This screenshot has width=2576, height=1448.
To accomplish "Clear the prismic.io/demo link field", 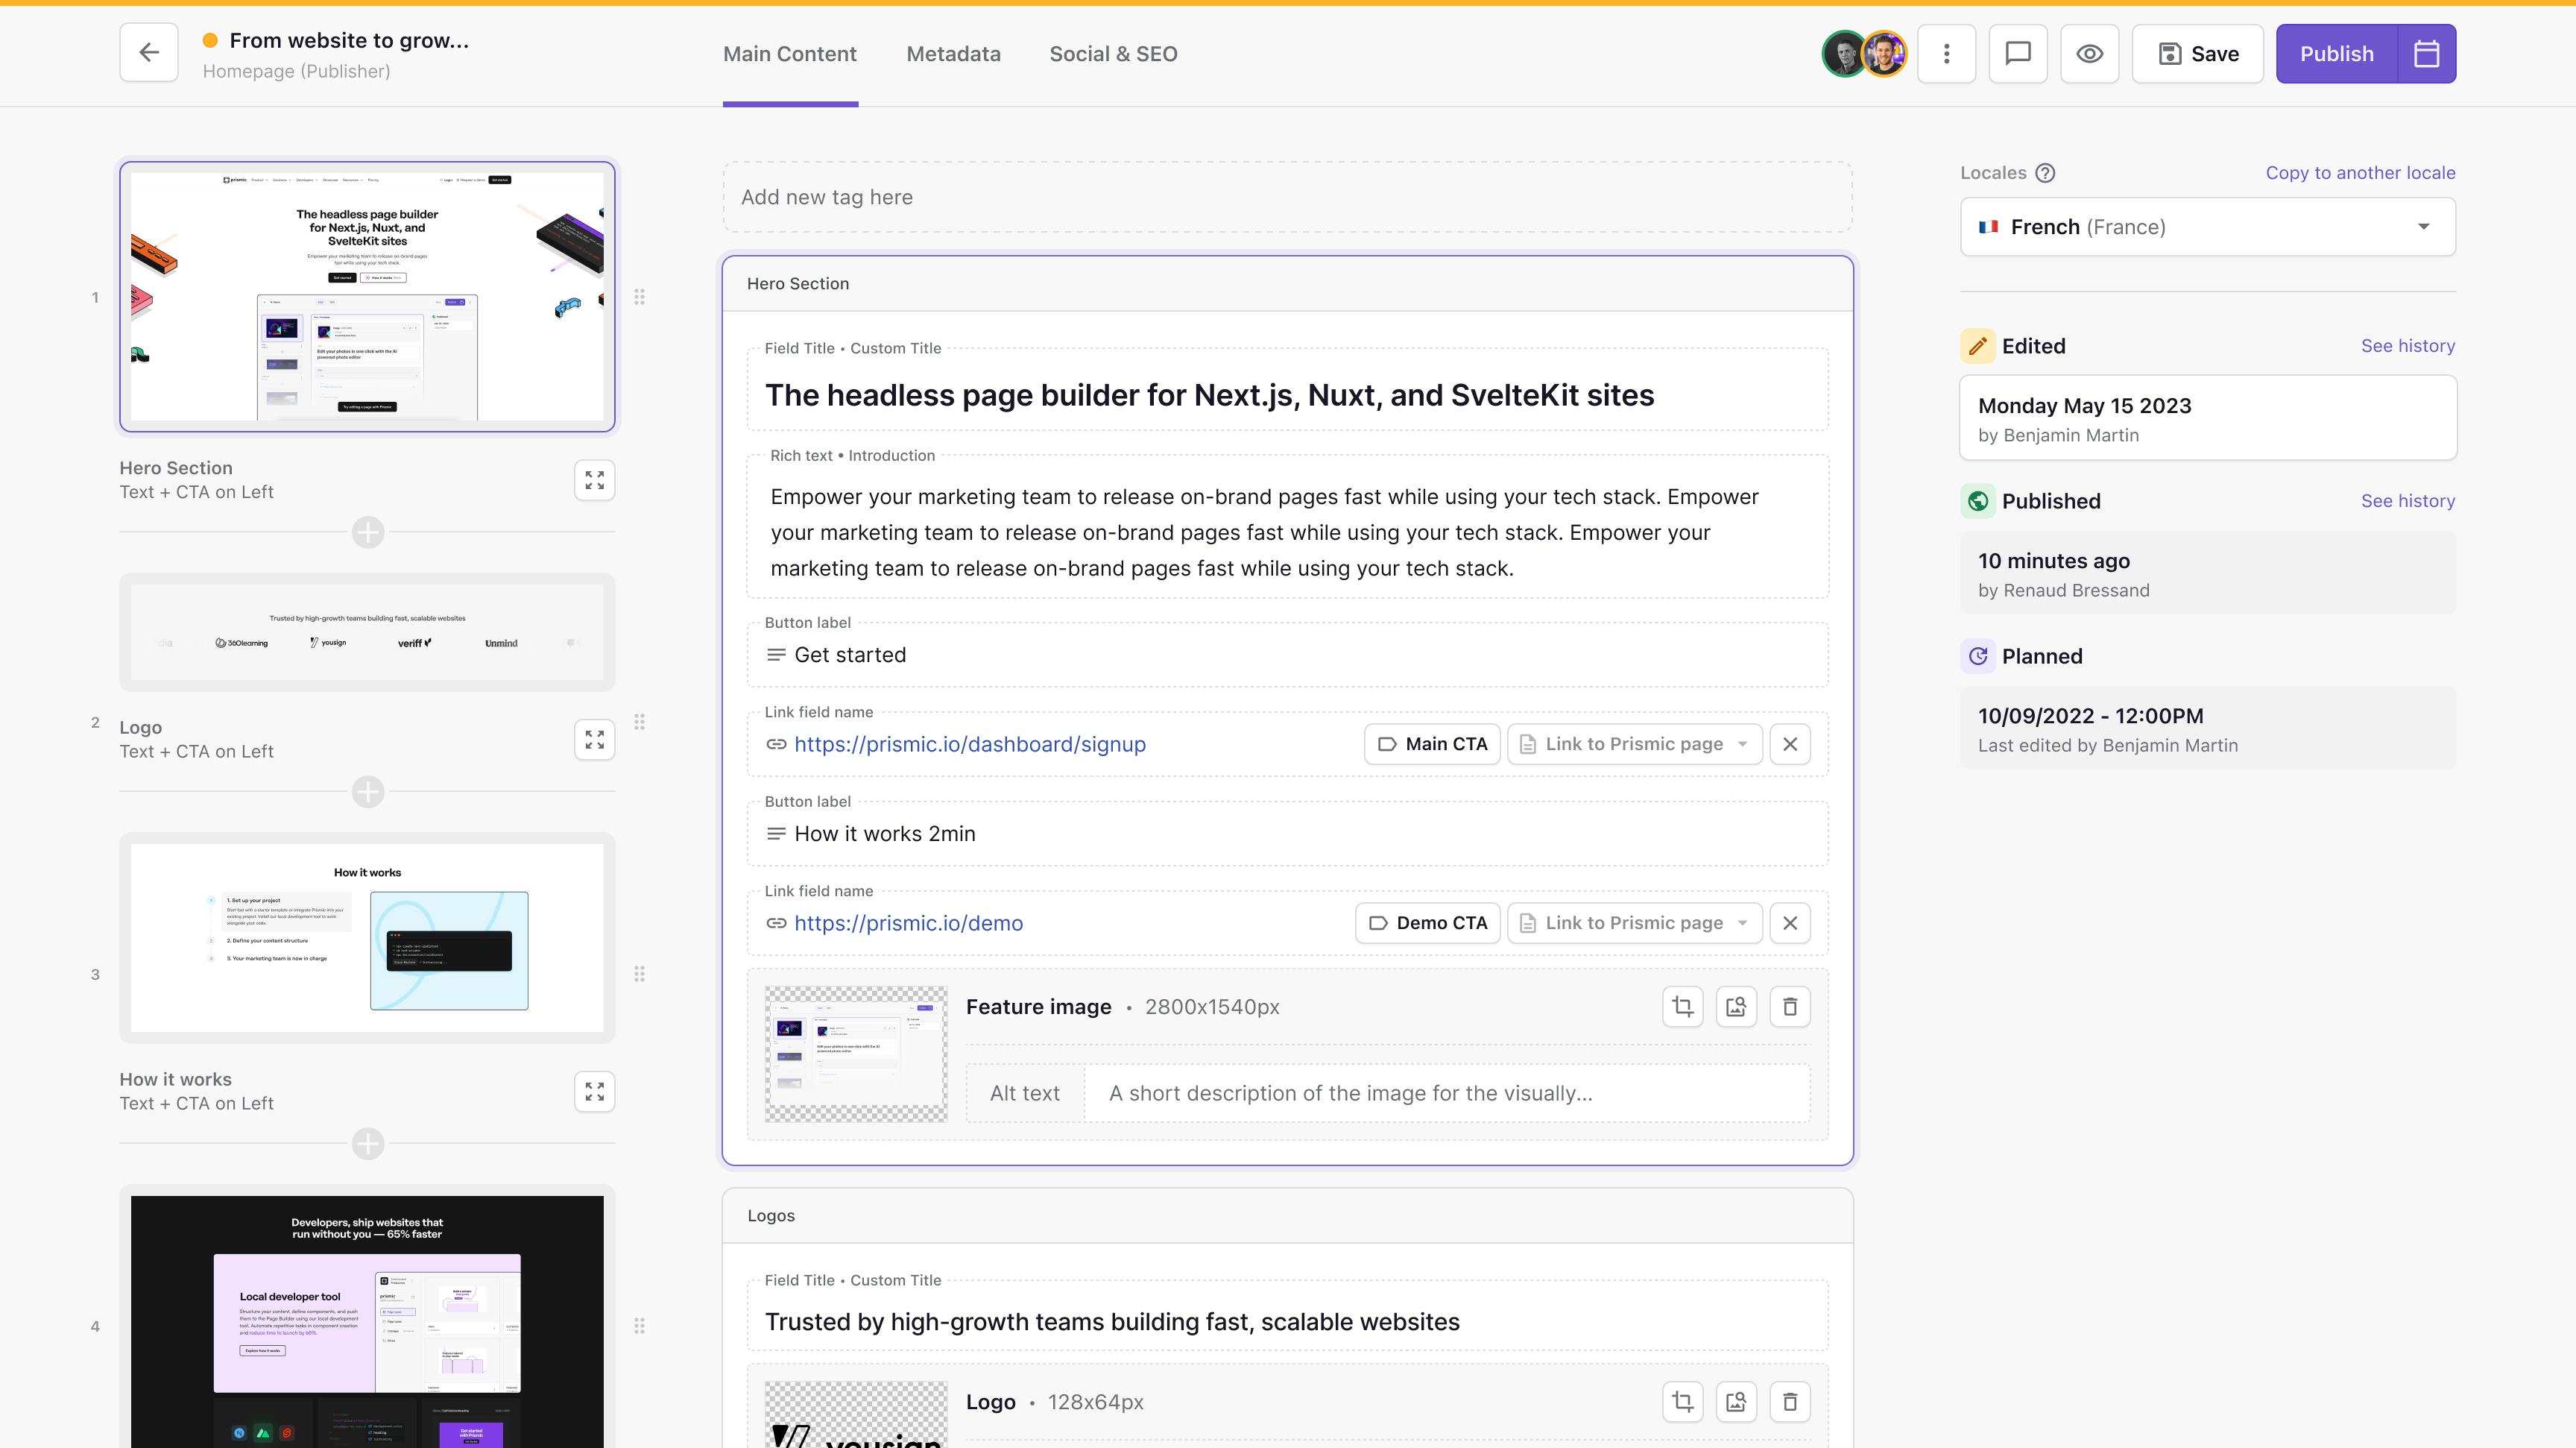I will 1790,923.
